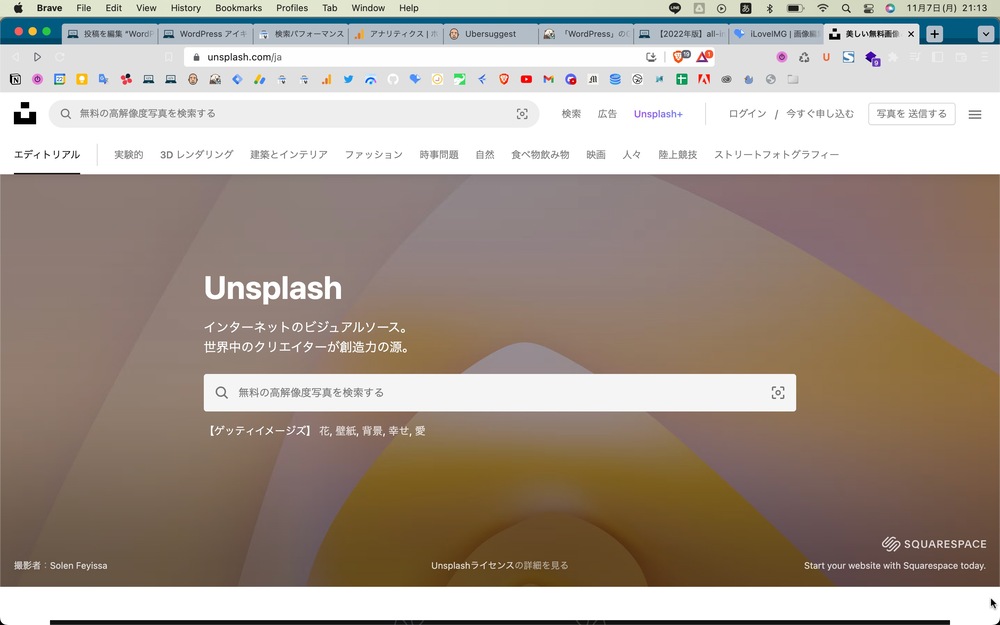Click the reload page button
Screen dimensions: 1000x625
[x=59, y=57]
